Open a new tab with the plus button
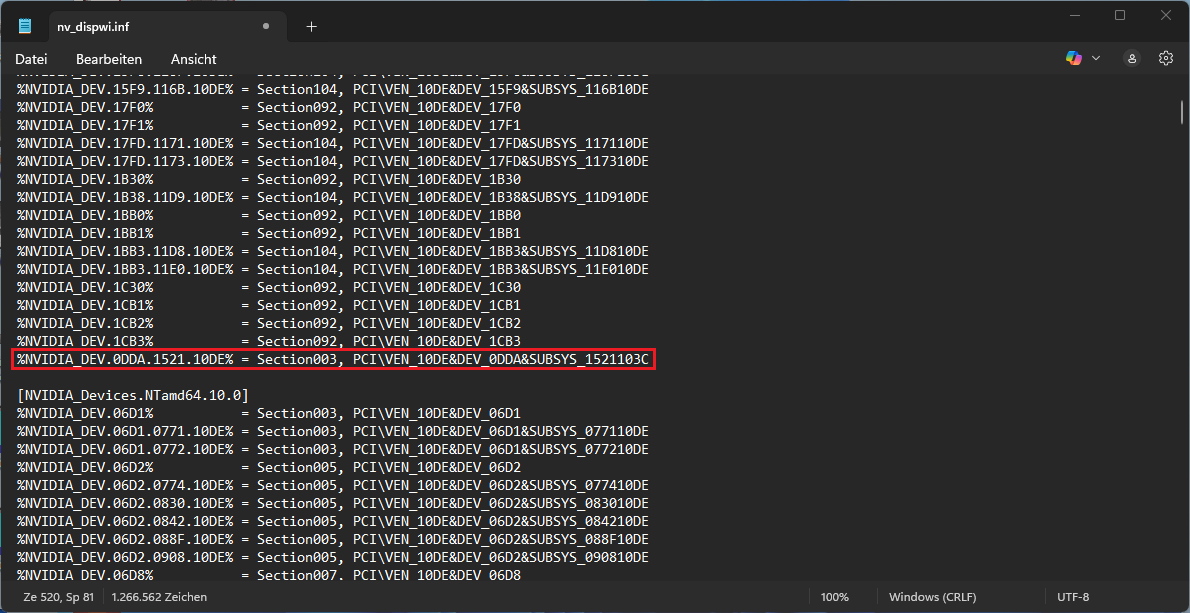 pos(311,27)
